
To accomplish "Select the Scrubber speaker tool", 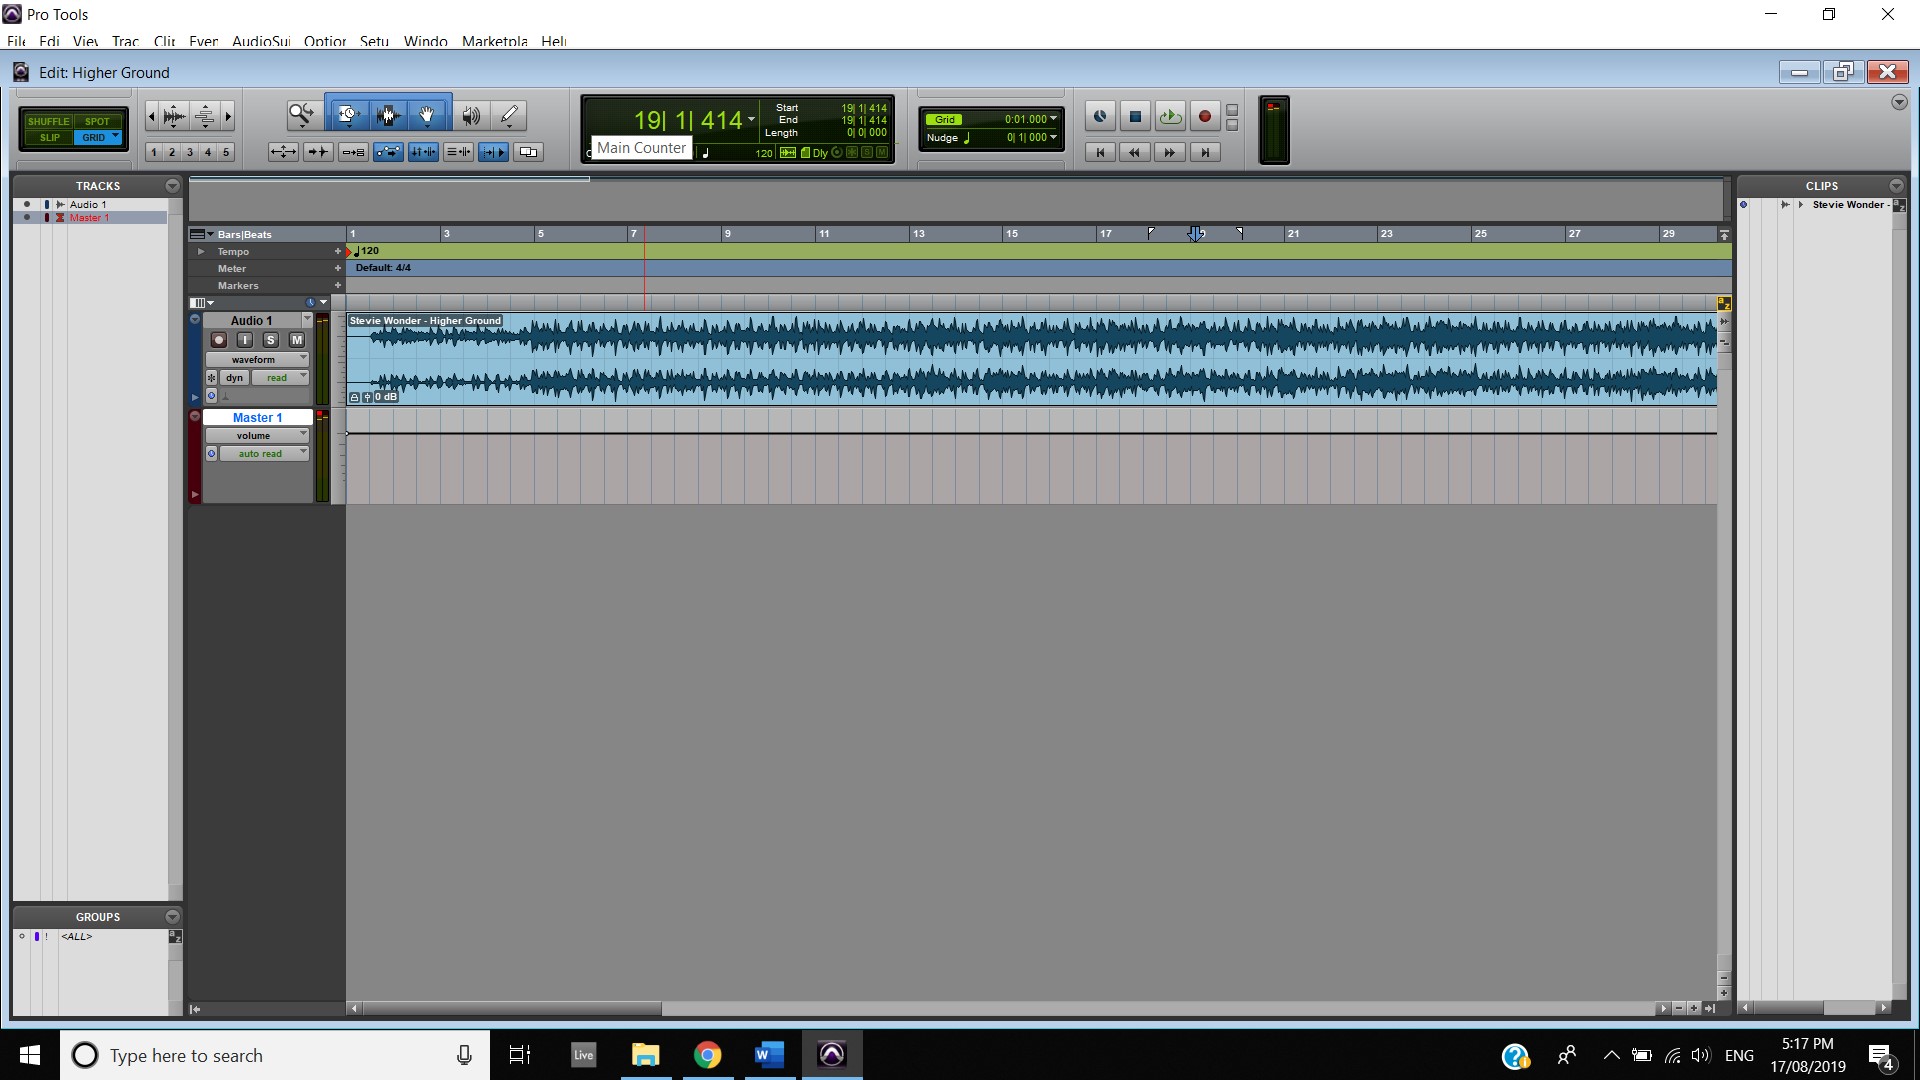I will coord(470,116).
